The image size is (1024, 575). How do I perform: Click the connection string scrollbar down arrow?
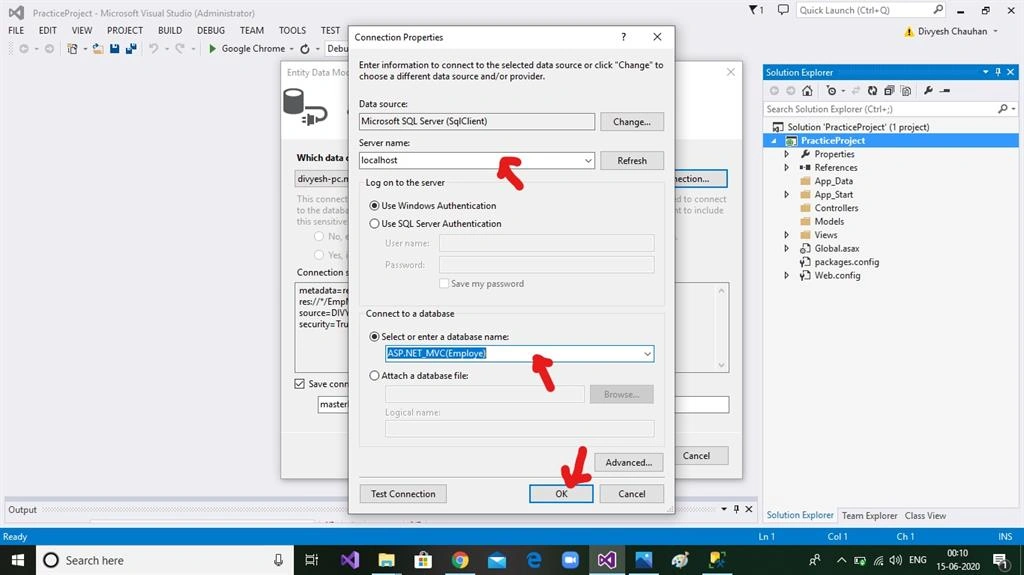tap(721, 365)
